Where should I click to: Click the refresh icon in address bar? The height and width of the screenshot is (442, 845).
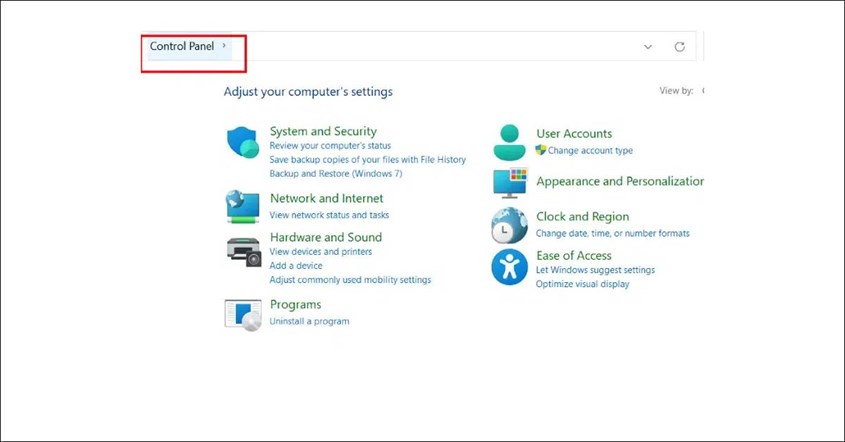tap(680, 47)
